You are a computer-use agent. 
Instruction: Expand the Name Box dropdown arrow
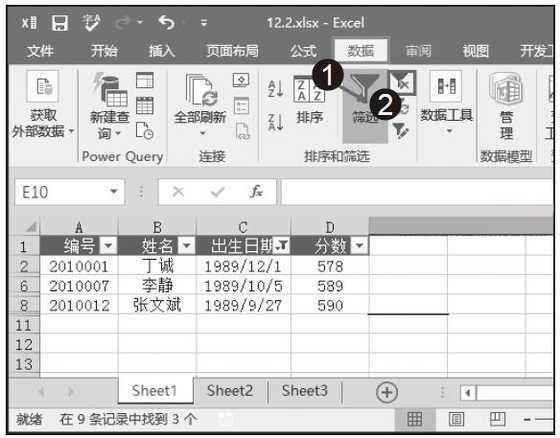tap(114, 191)
